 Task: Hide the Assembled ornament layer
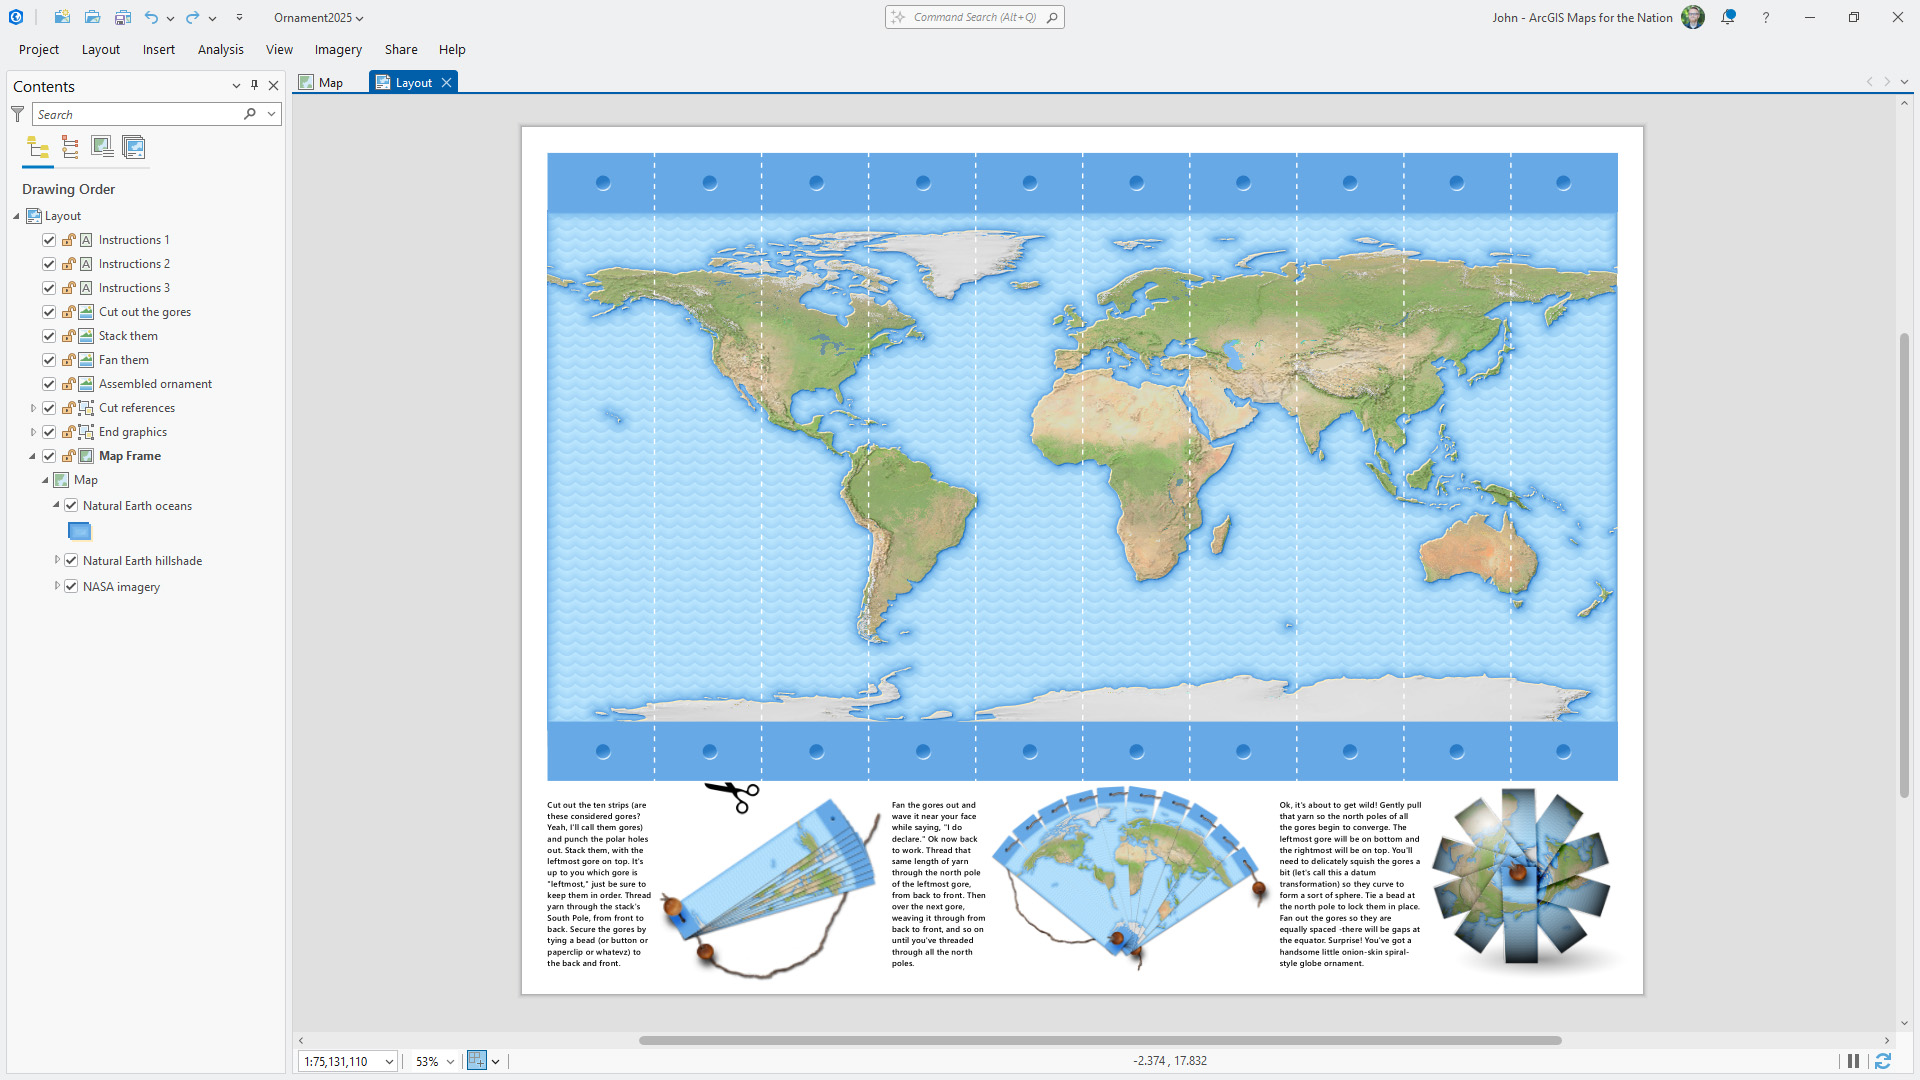pos(48,383)
